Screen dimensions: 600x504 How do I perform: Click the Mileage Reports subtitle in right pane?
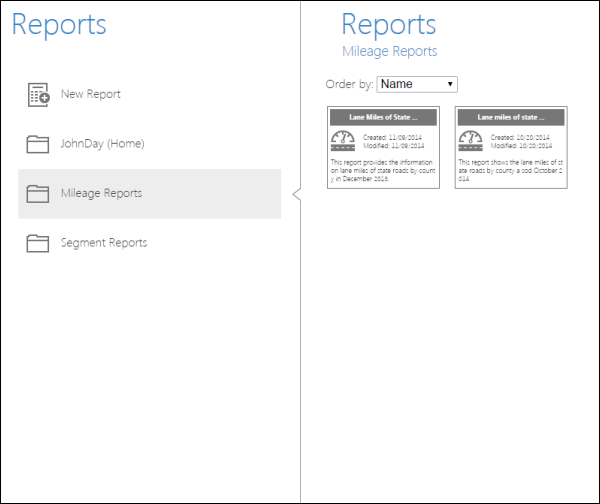click(x=389, y=51)
